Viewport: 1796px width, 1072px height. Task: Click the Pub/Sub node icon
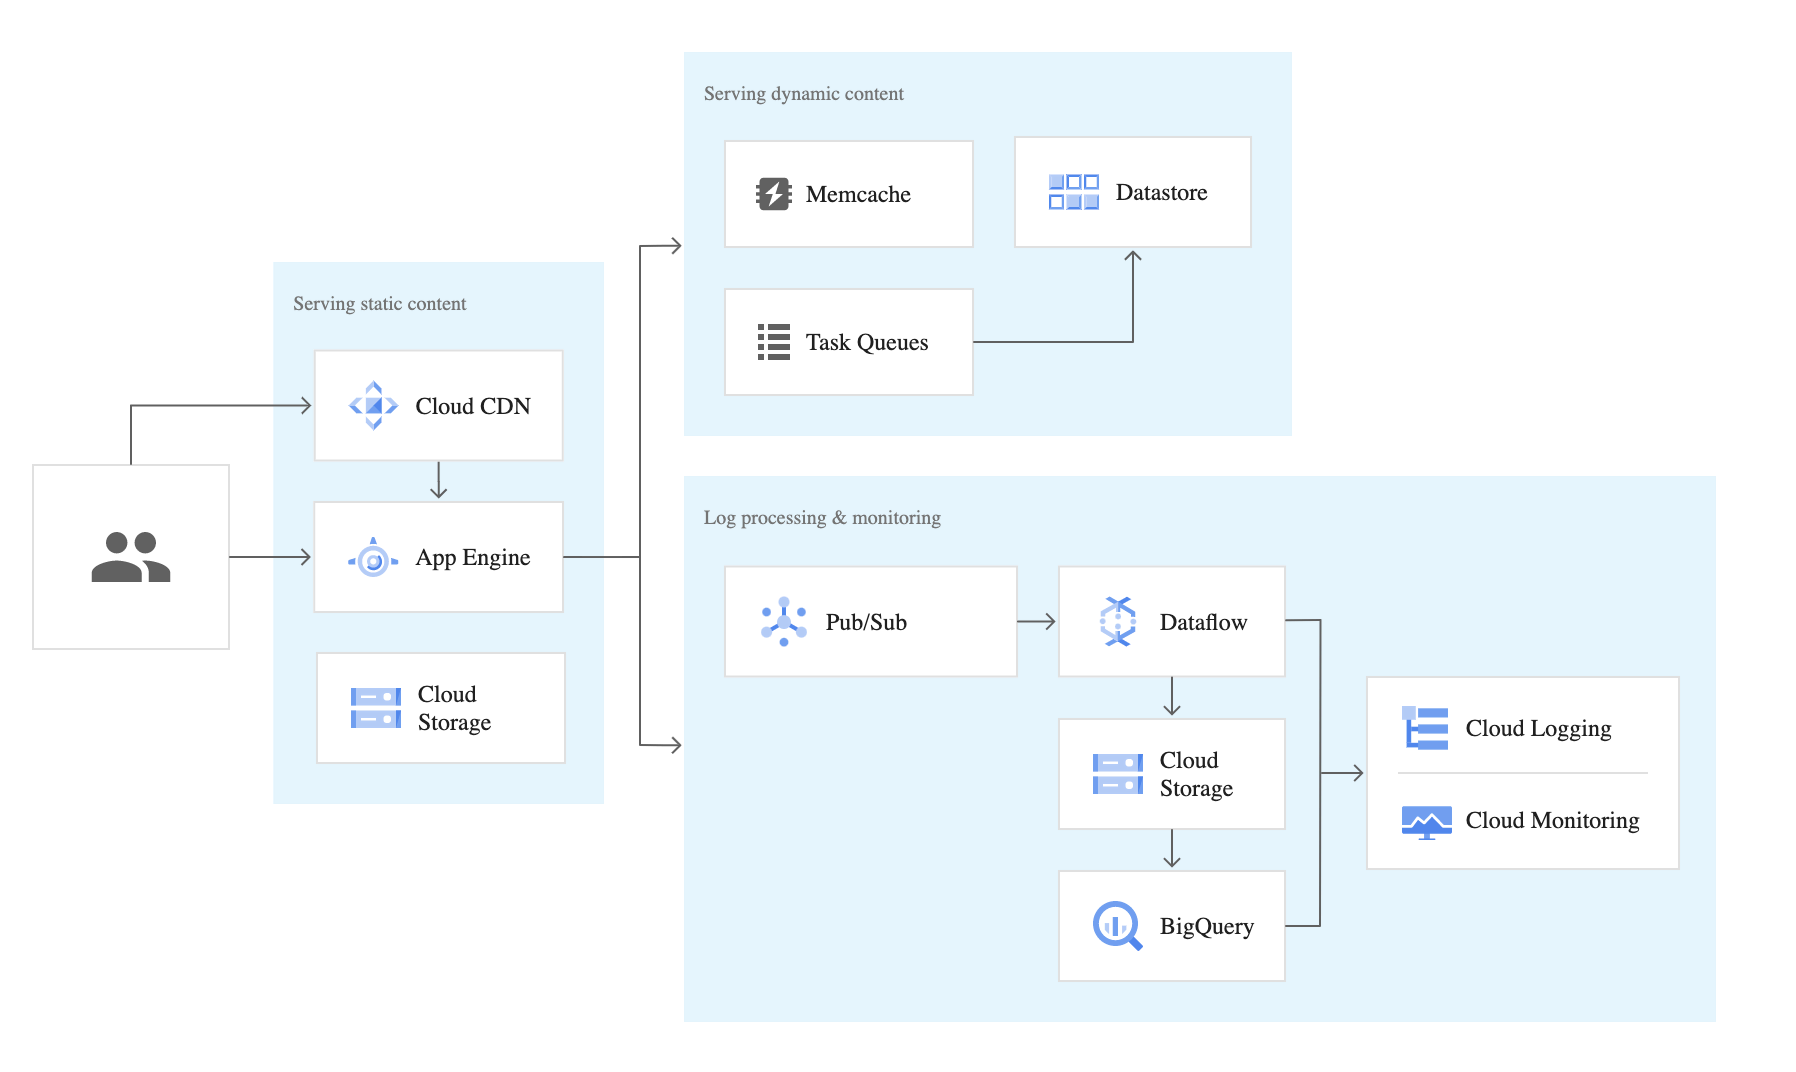pos(784,622)
